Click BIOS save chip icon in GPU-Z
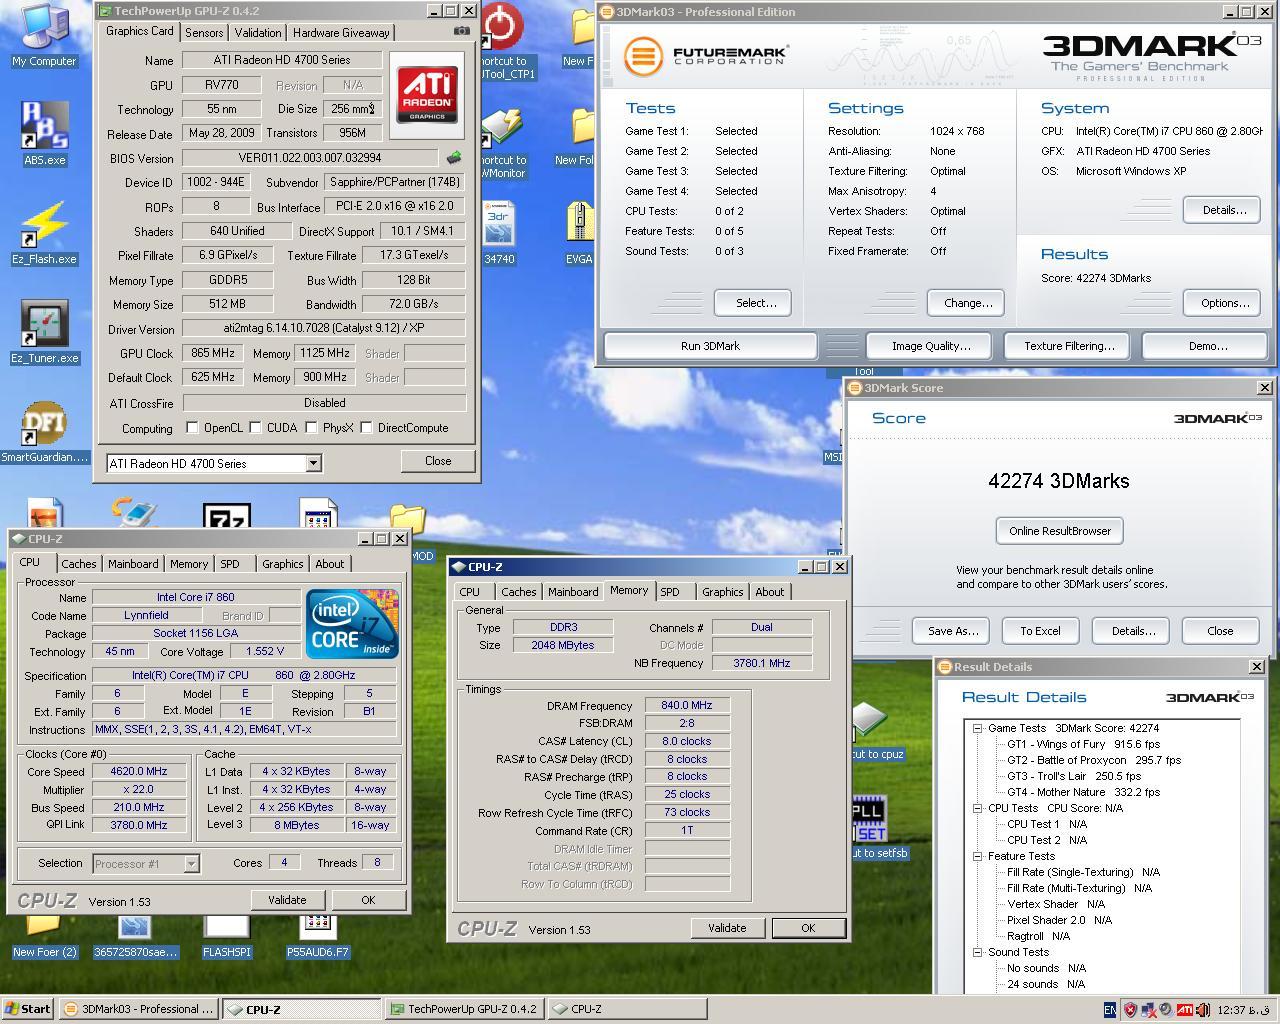This screenshot has width=1280, height=1024. (454, 157)
